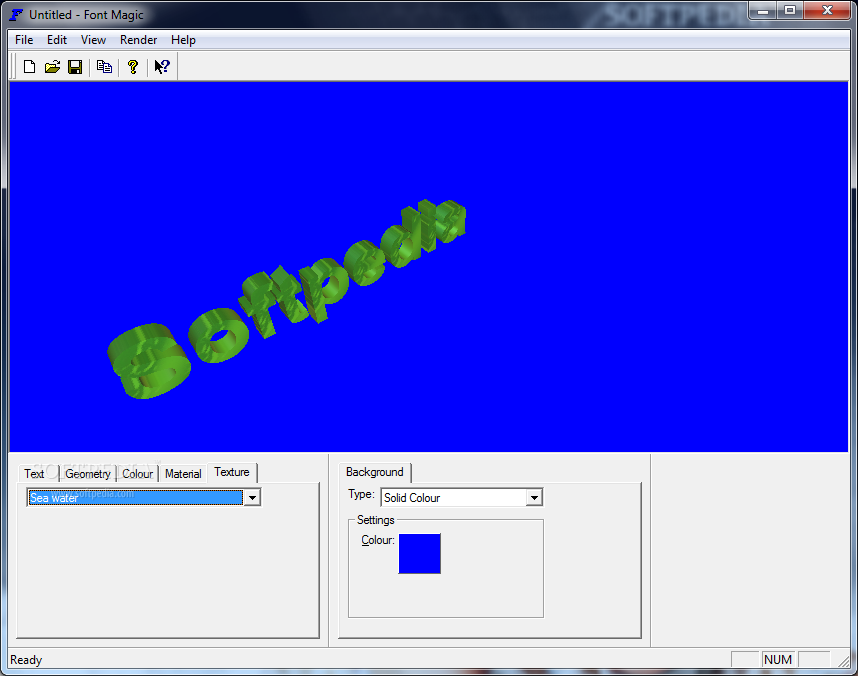Screen dimensions: 858x676
Task: Maximize the Font Magic window
Action: 790,10
